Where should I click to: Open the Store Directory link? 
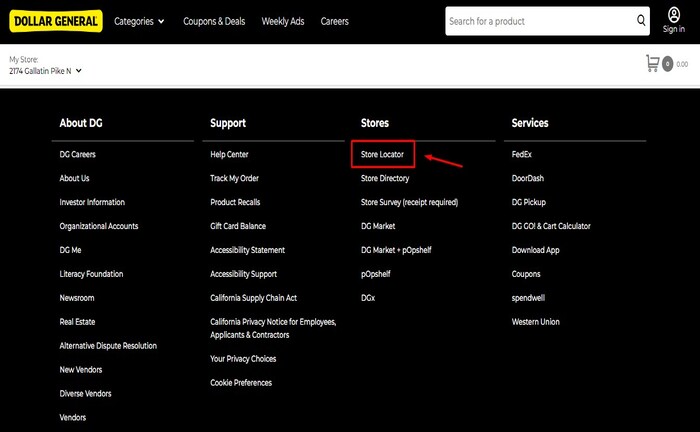[x=385, y=178]
